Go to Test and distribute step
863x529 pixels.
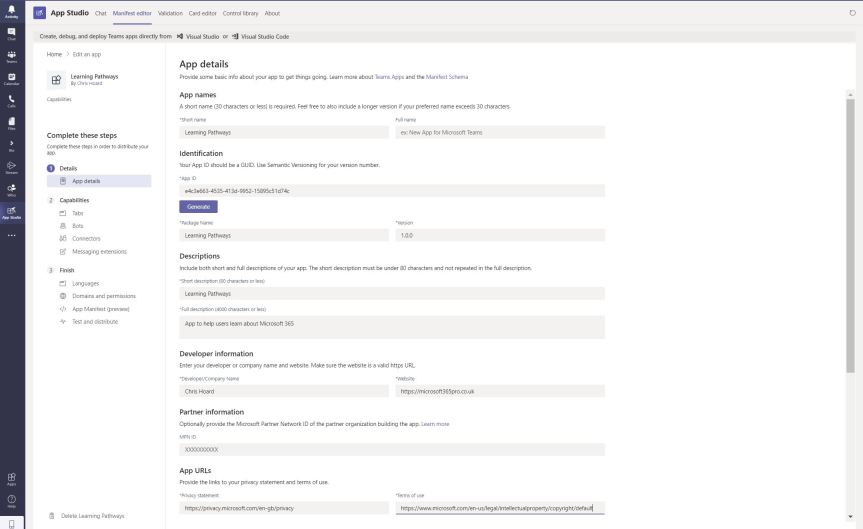click(x=95, y=322)
